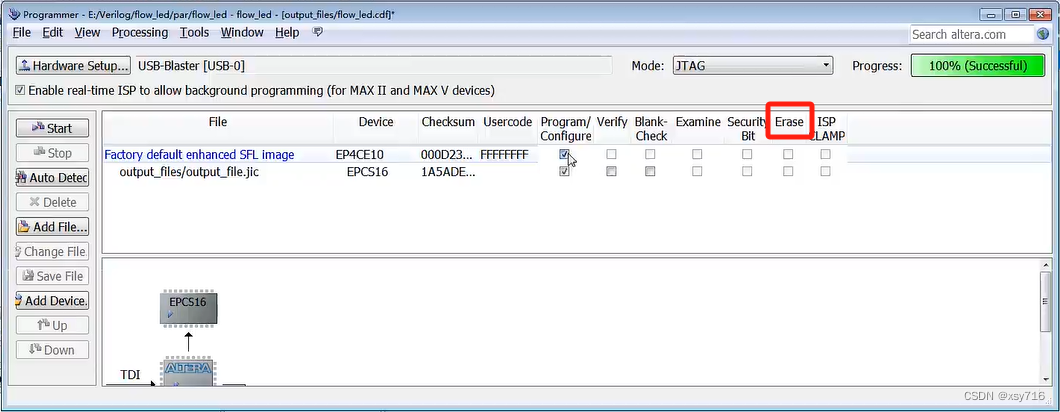Check Blank-Check for Factory default SFL row
Screen dimensions: 1060x412
650,154
